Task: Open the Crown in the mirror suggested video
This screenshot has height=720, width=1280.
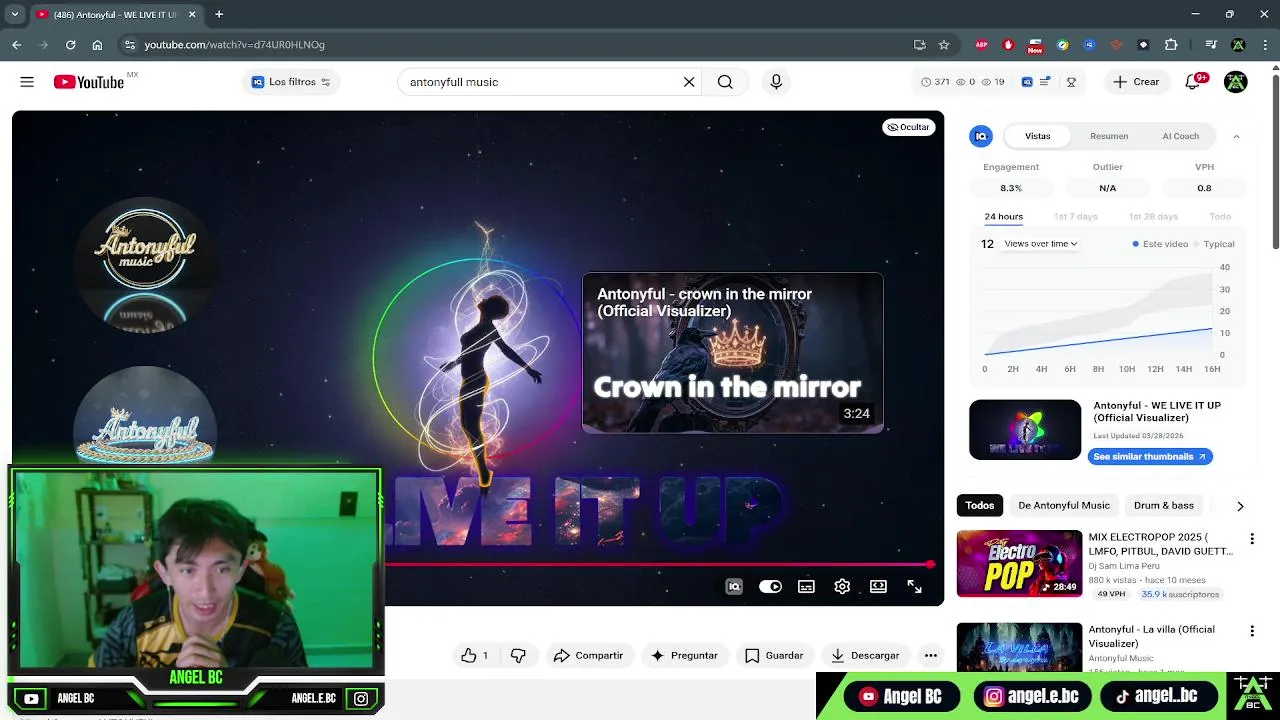Action: coord(733,353)
